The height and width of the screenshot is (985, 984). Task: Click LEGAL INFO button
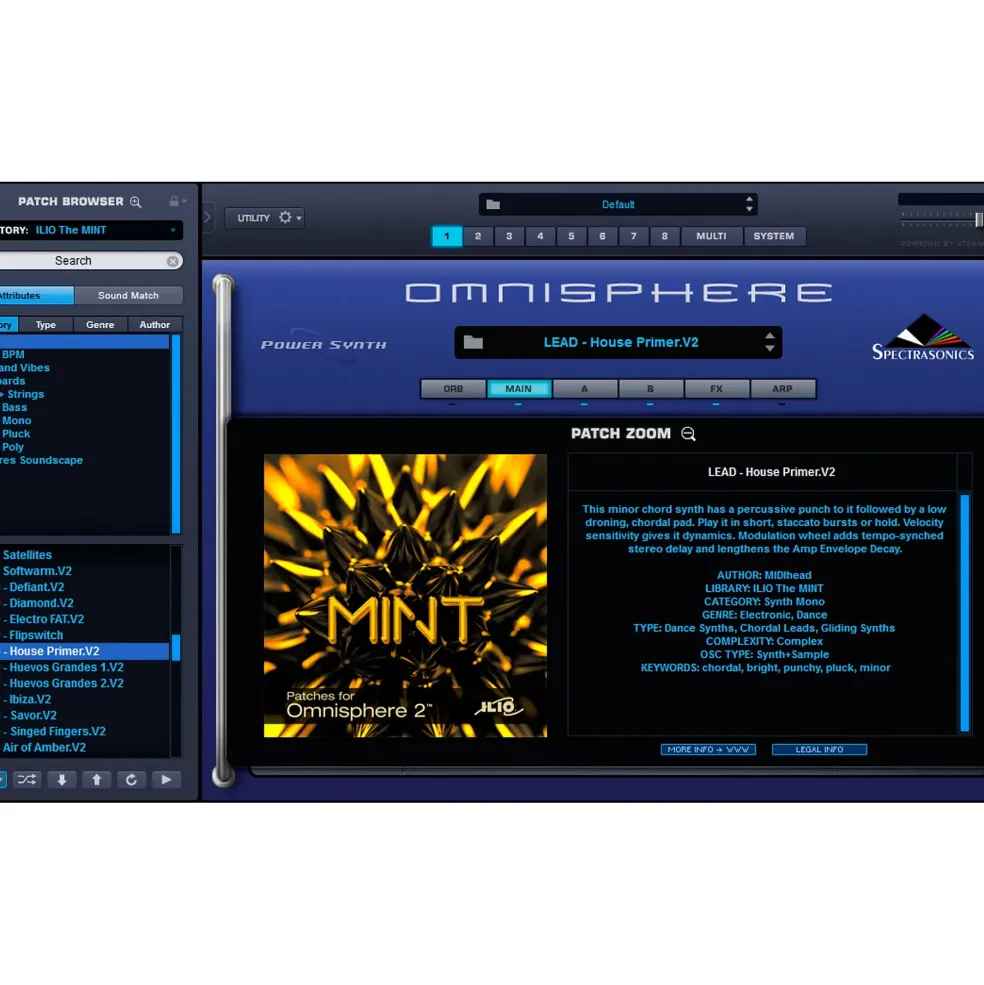(x=819, y=749)
